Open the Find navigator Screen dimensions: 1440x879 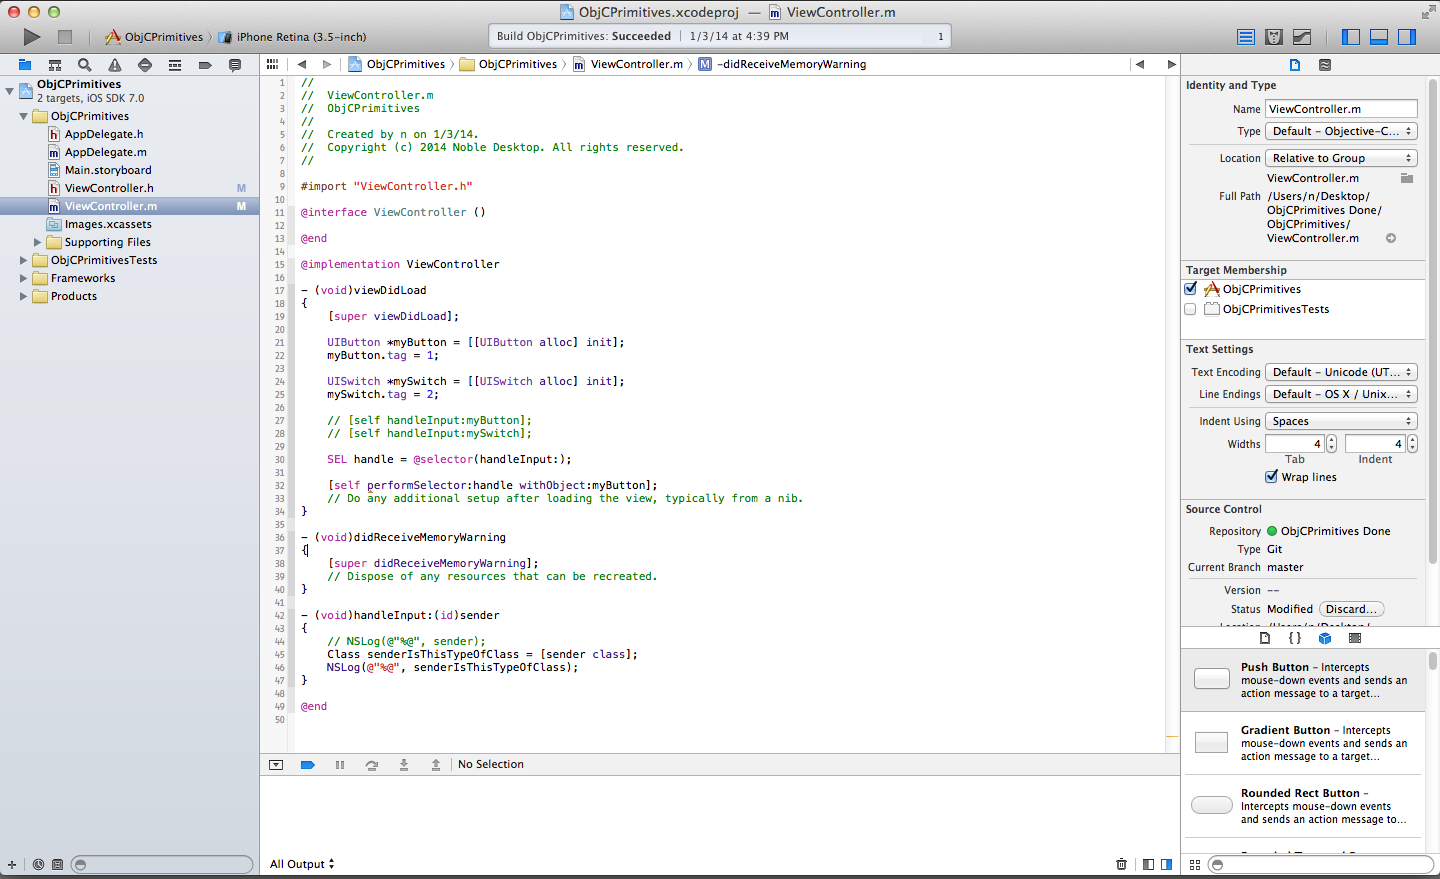click(x=85, y=65)
